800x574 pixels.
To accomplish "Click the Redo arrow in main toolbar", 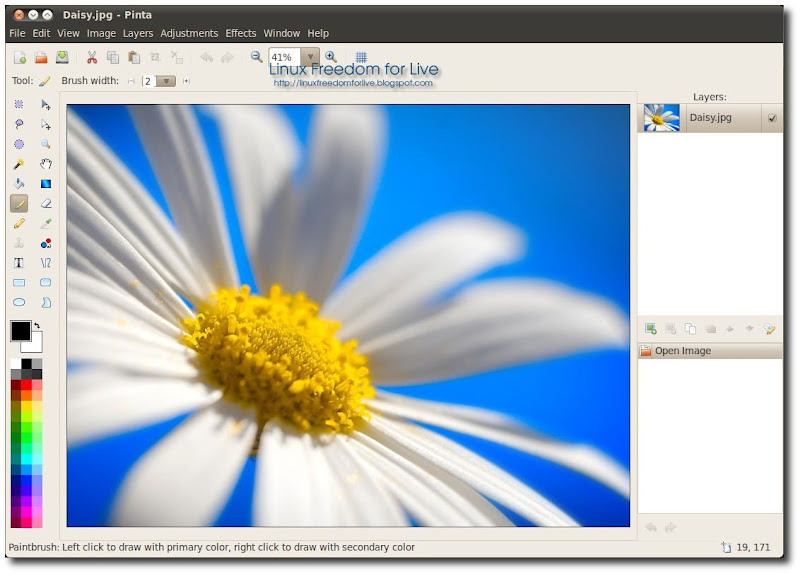I will 227,57.
